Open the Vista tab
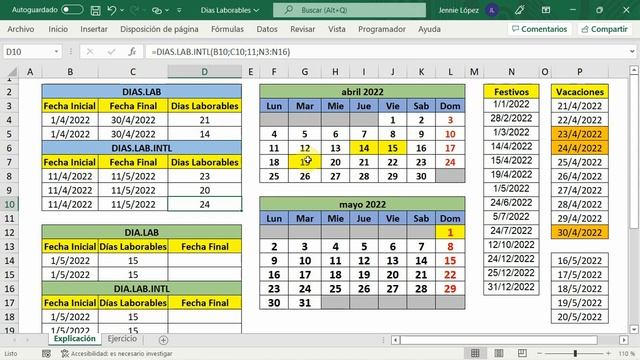Viewport: 640px width, 360px height. click(x=337, y=29)
